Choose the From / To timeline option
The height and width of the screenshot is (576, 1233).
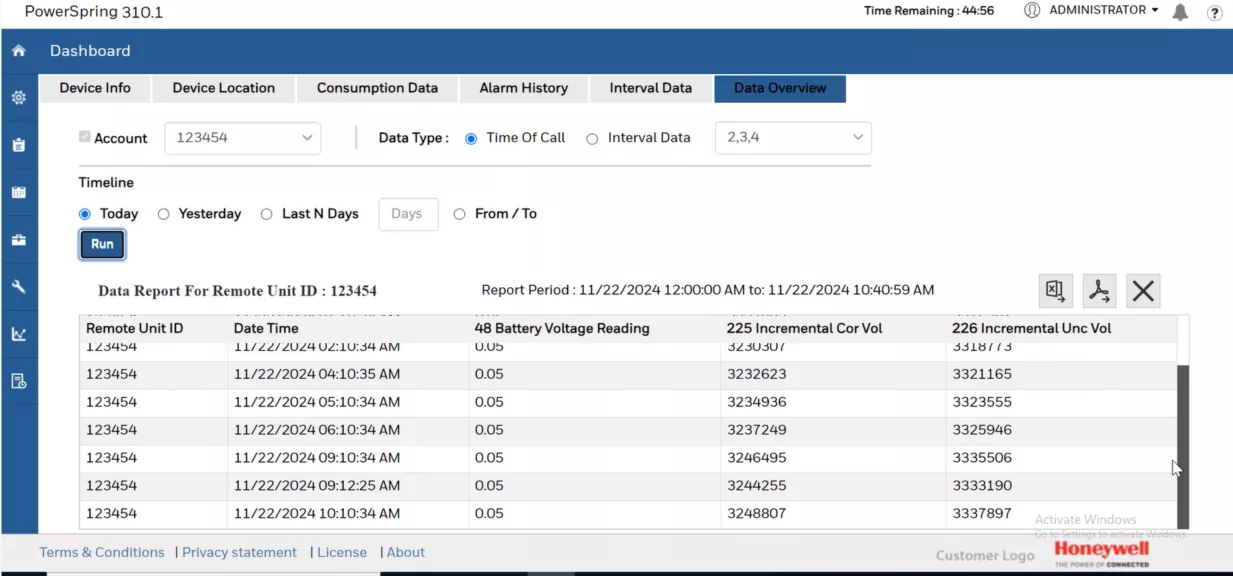(460, 214)
